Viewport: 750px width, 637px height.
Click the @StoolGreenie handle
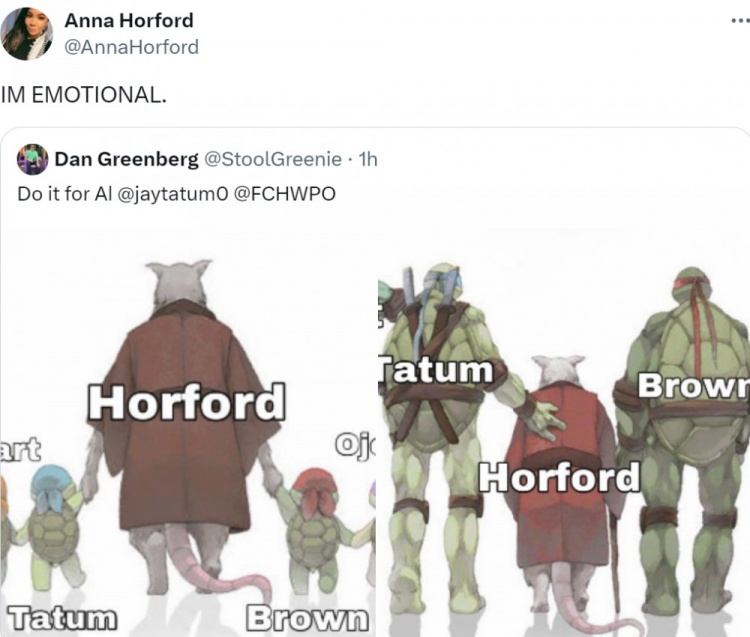(x=273, y=159)
